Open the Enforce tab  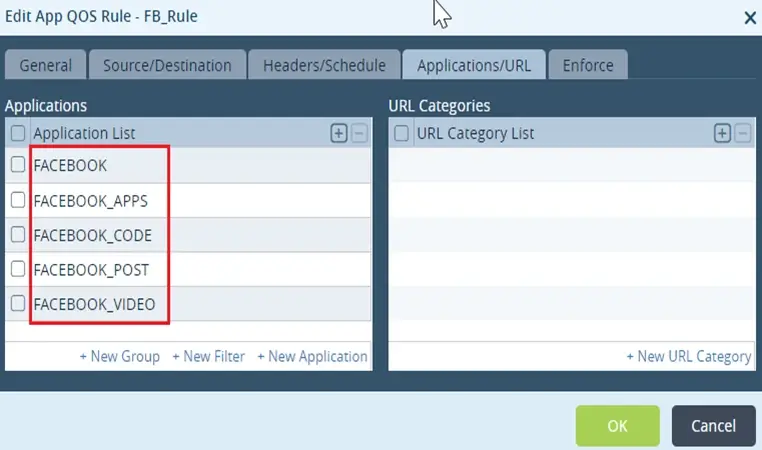point(588,65)
